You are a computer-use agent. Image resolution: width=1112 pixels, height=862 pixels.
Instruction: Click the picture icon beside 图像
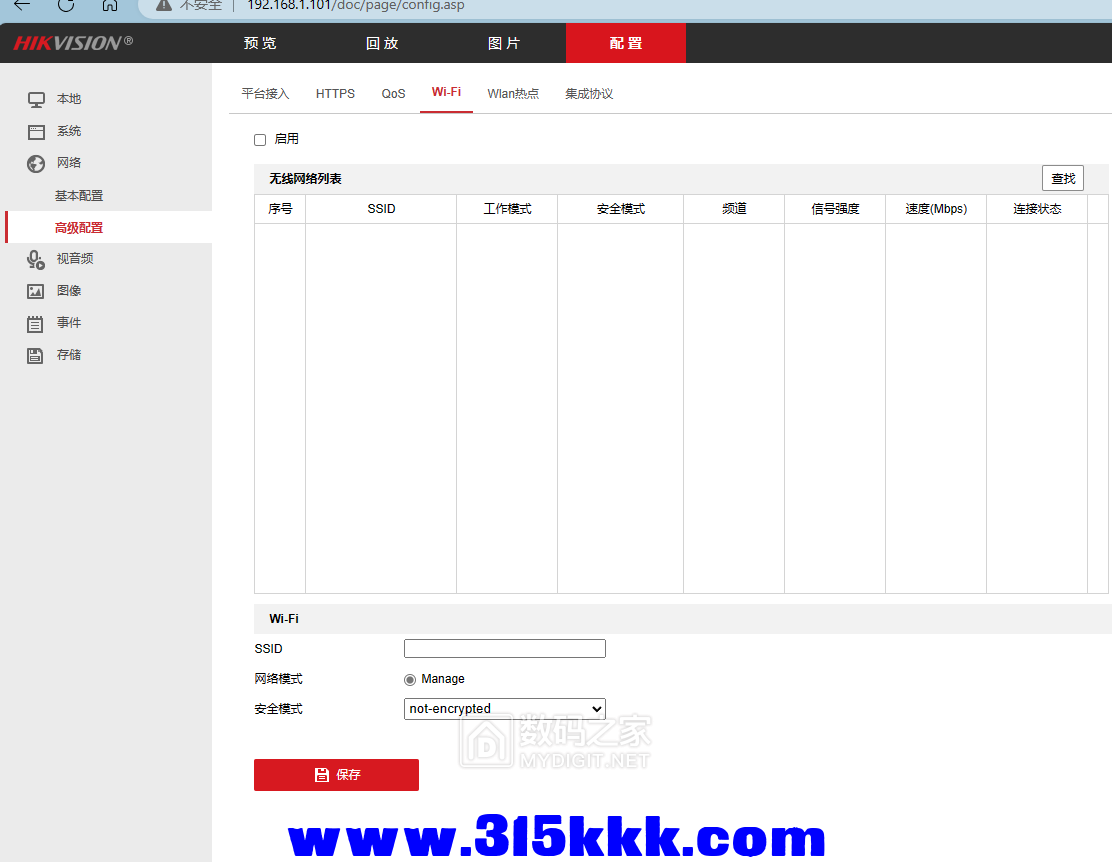tap(35, 292)
